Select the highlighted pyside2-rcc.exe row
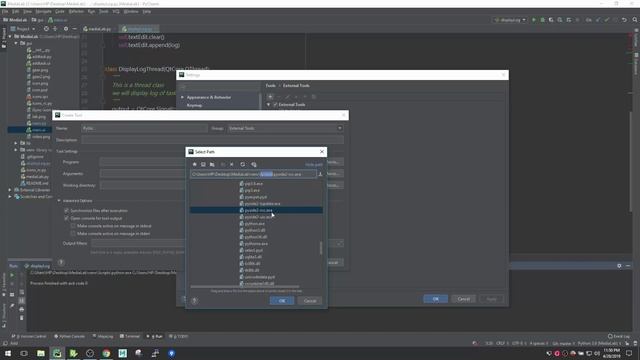The image size is (640, 360). point(256,210)
